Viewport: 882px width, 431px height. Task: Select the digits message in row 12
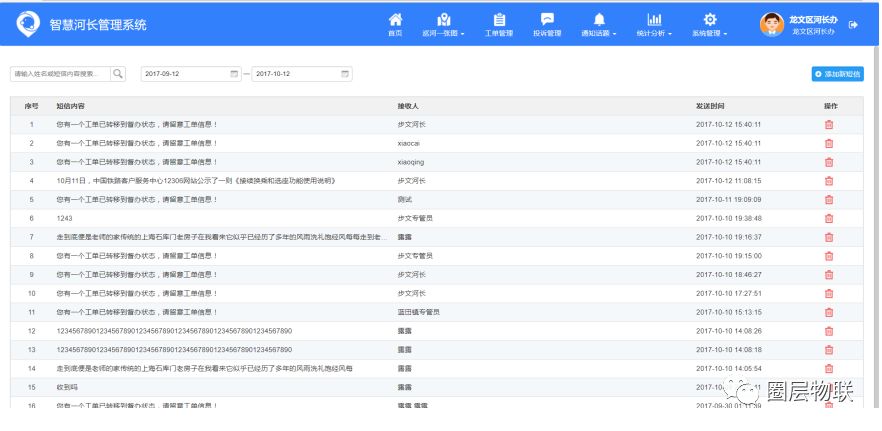pyautogui.click(x=174, y=331)
